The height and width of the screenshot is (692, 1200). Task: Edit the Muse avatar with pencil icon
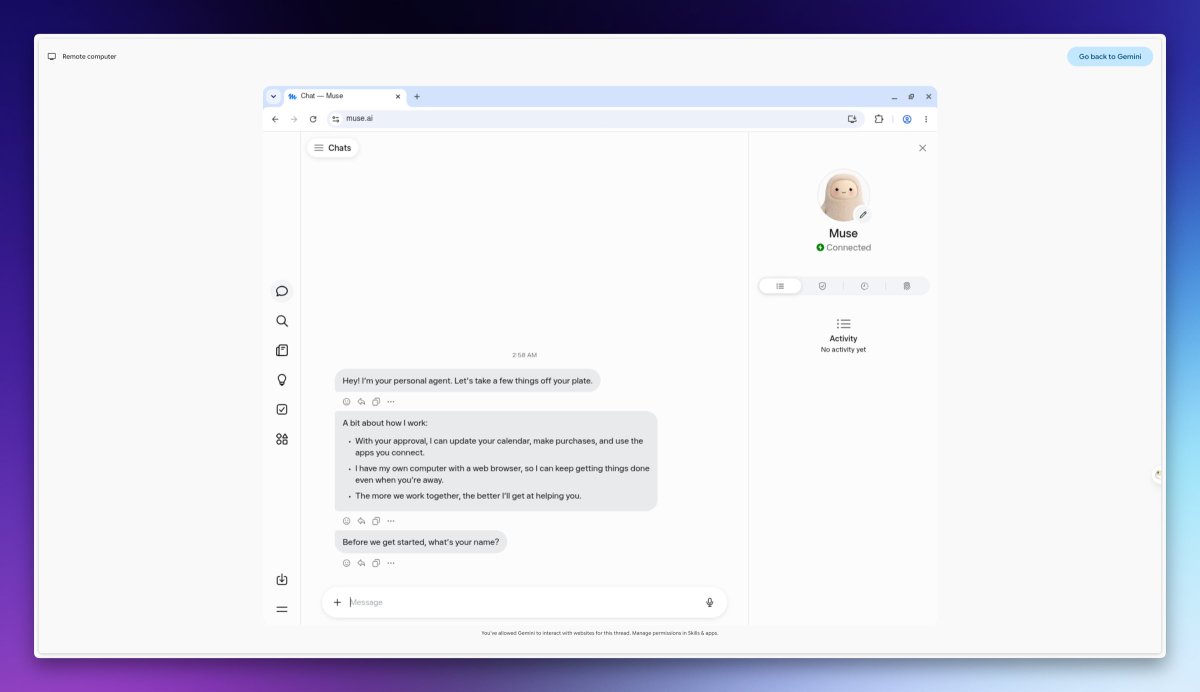click(x=863, y=214)
